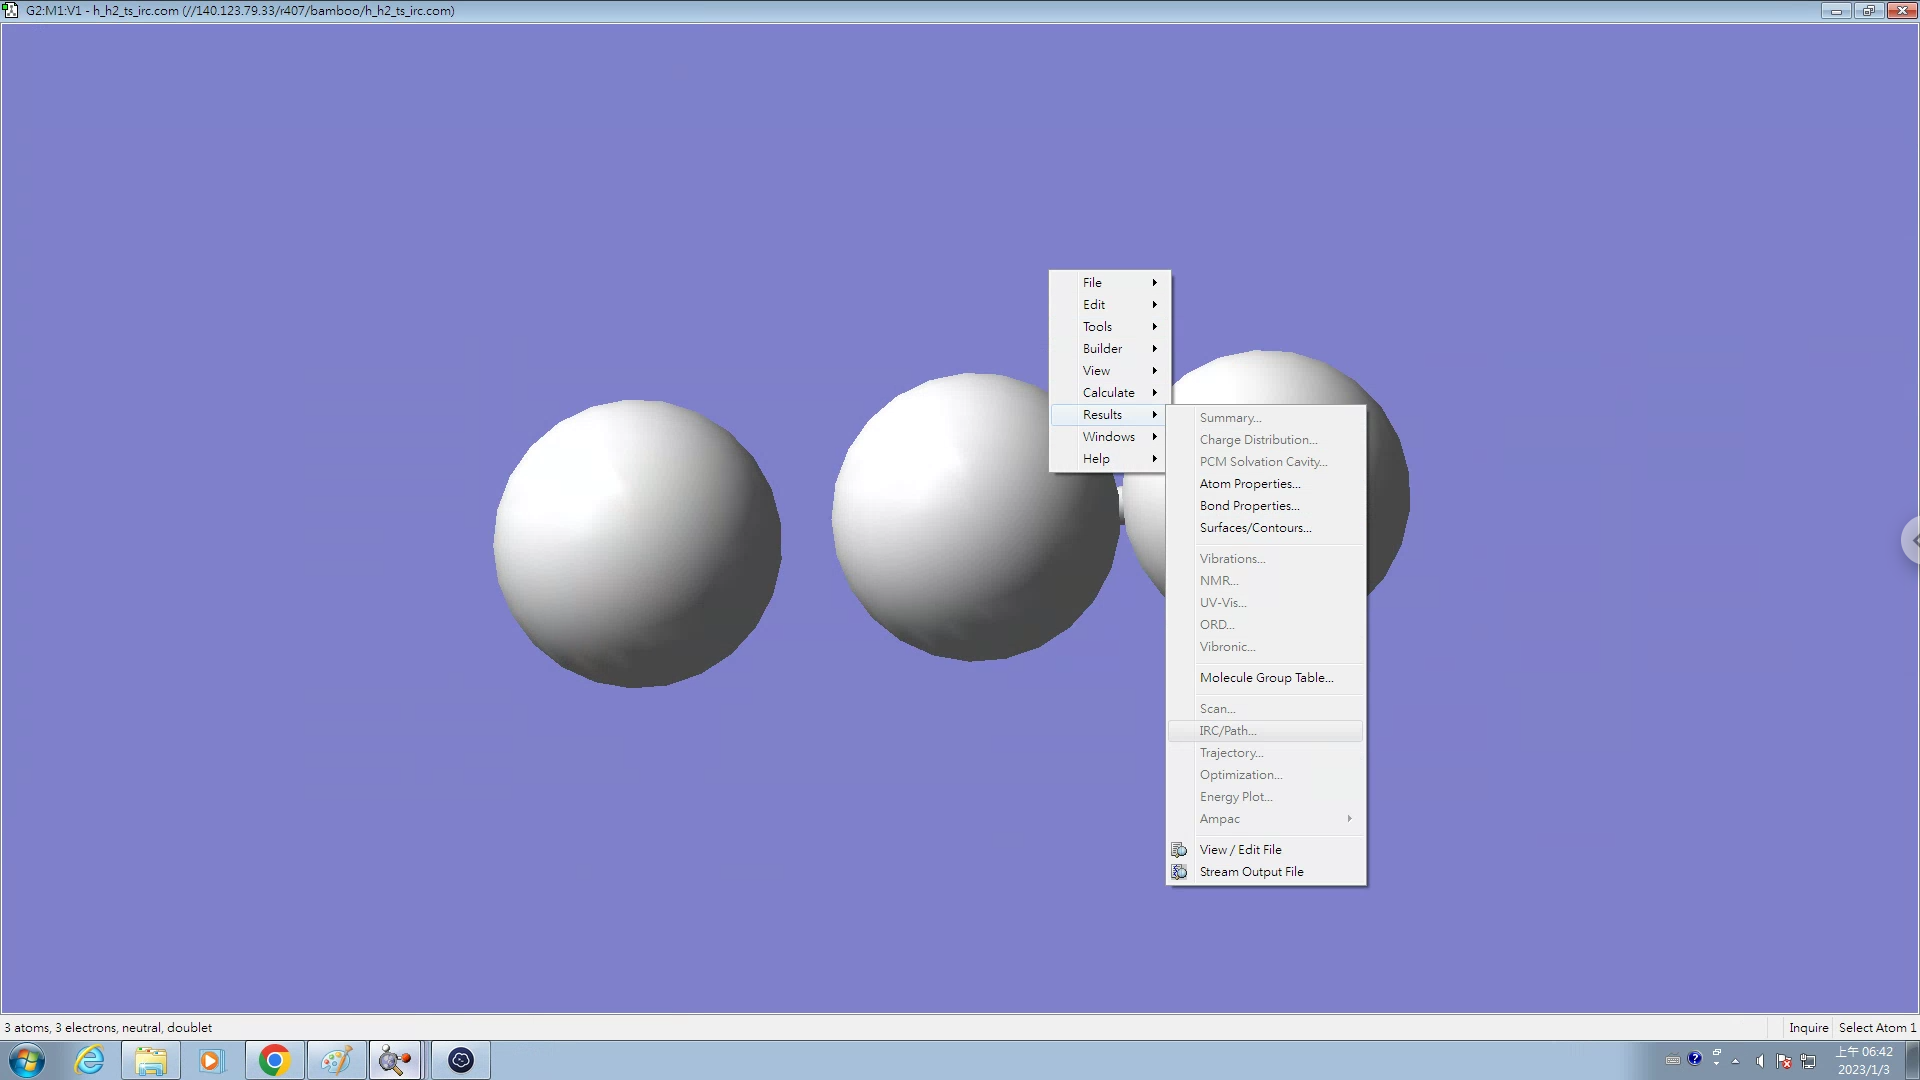This screenshot has width=1920, height=1080.
Task: Open the Windows submenu
Action: tap(1109, 437)
